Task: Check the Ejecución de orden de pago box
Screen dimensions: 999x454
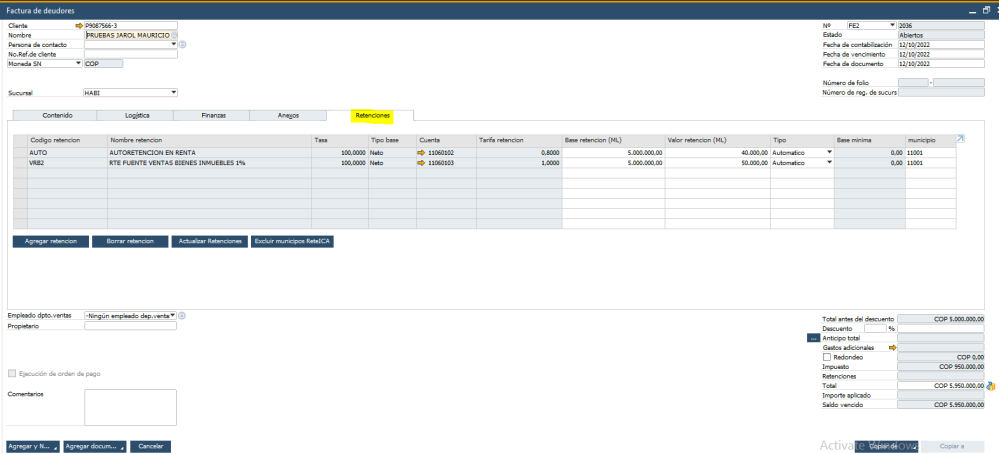Action: 12,374
